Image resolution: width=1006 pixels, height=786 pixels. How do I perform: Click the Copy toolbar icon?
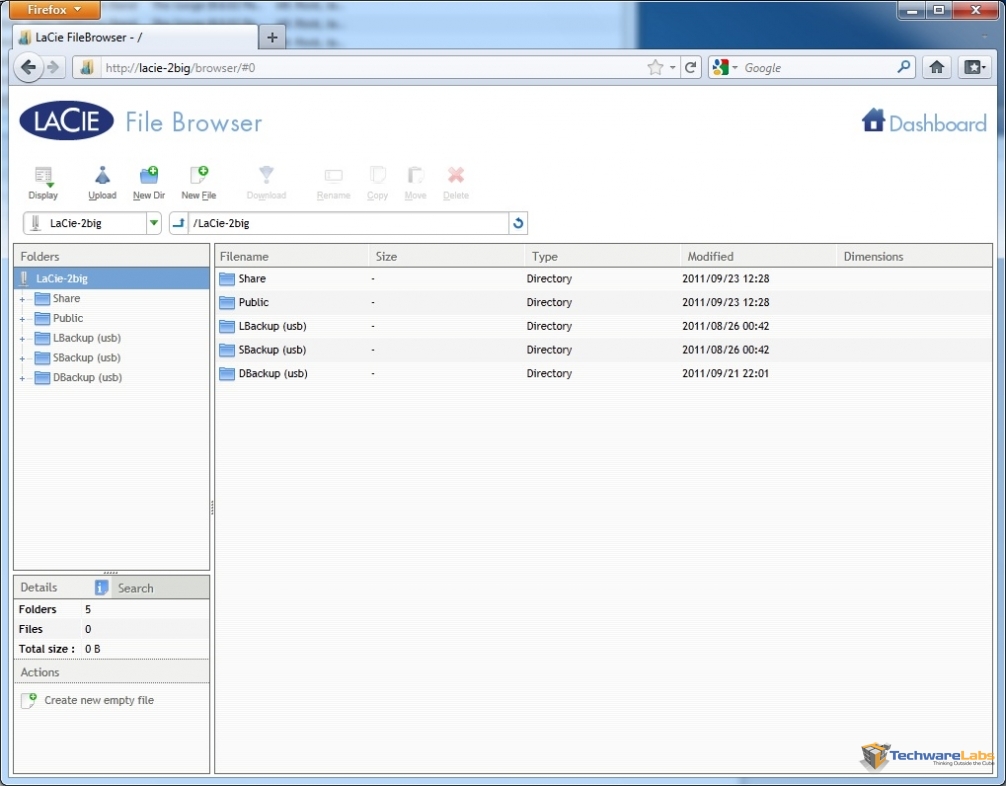pyautogui.click(x=377, y=175)
